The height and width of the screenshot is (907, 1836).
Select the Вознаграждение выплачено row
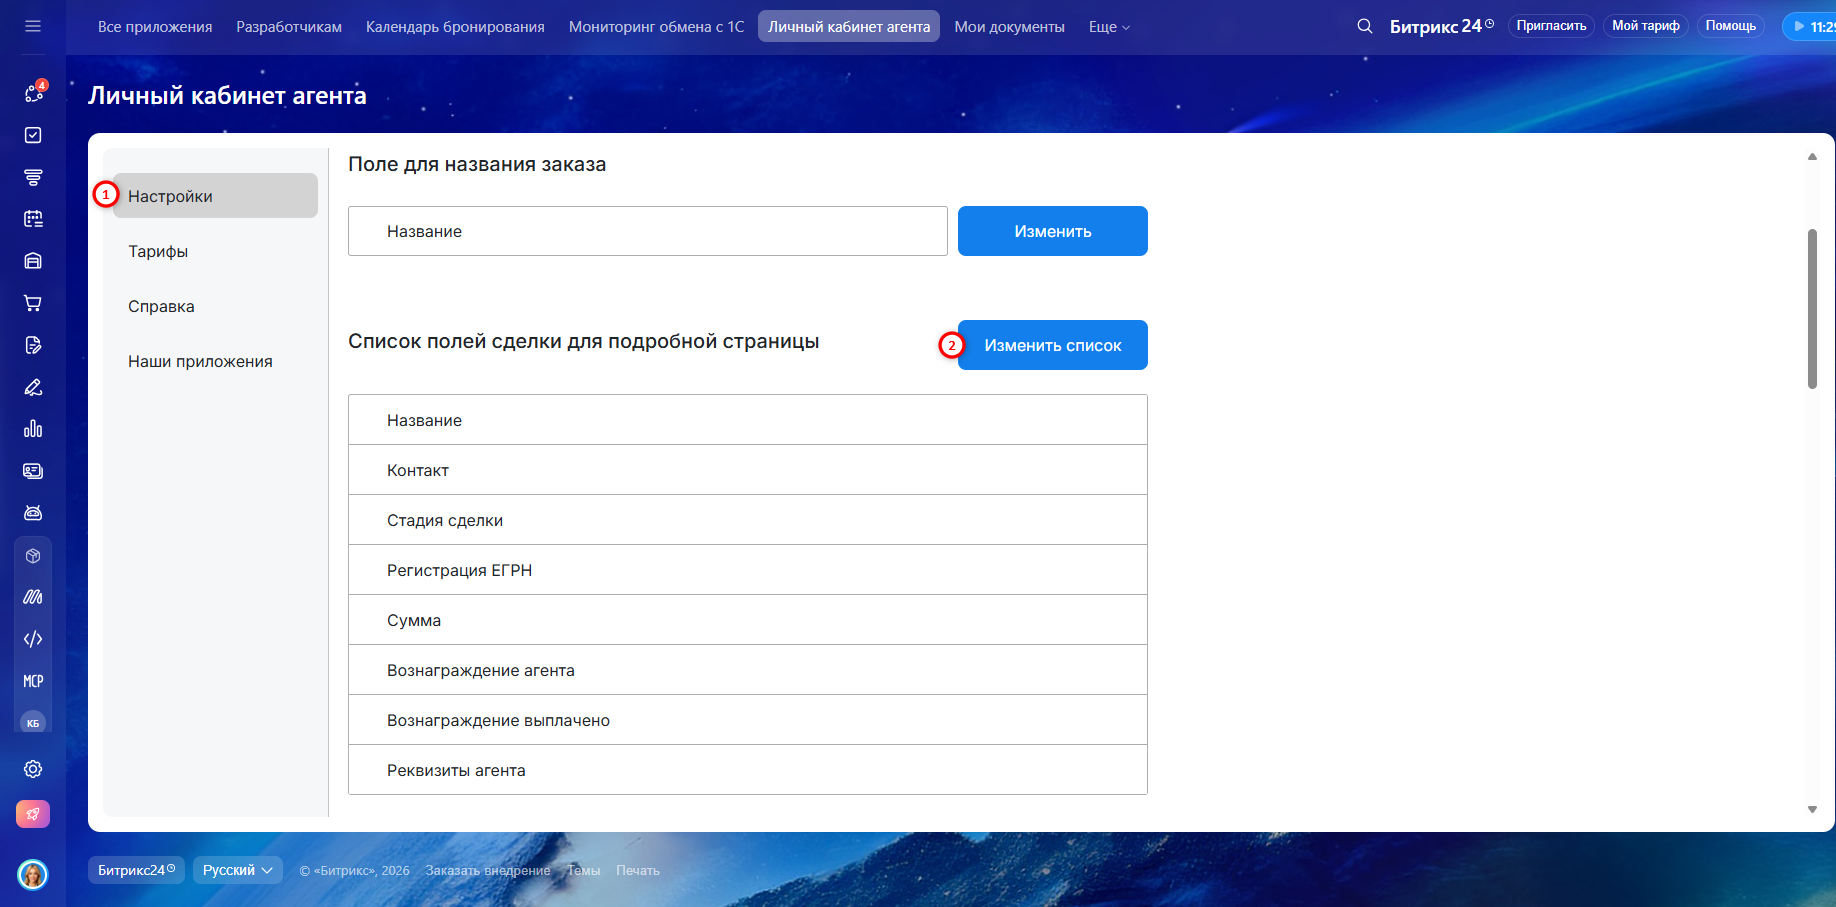coord(748,720)
